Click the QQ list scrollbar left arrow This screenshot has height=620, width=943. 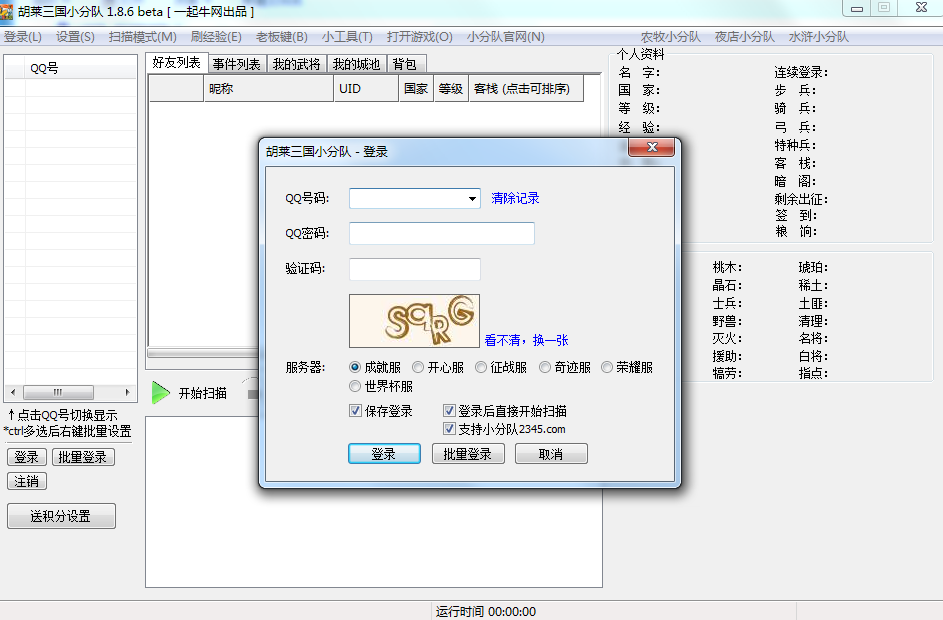[x=13, y=392]
